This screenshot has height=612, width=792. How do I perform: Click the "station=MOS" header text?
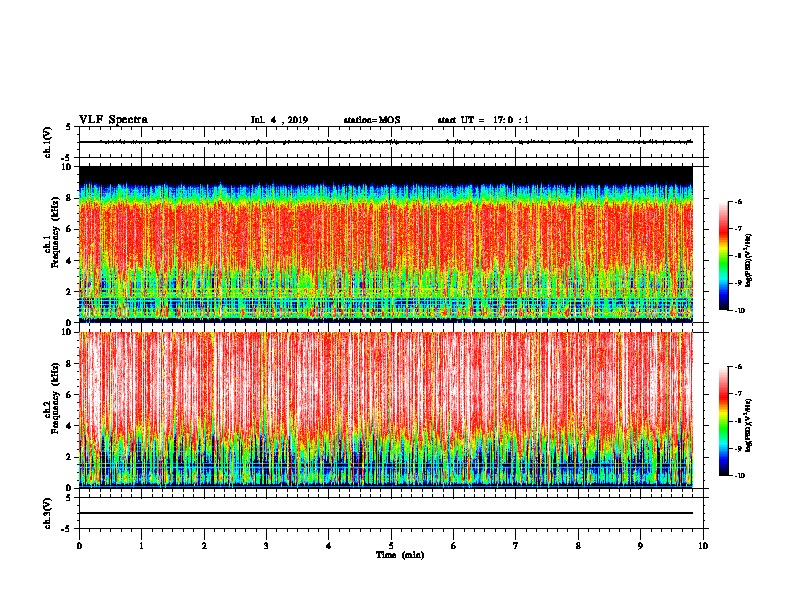point(372,120)
